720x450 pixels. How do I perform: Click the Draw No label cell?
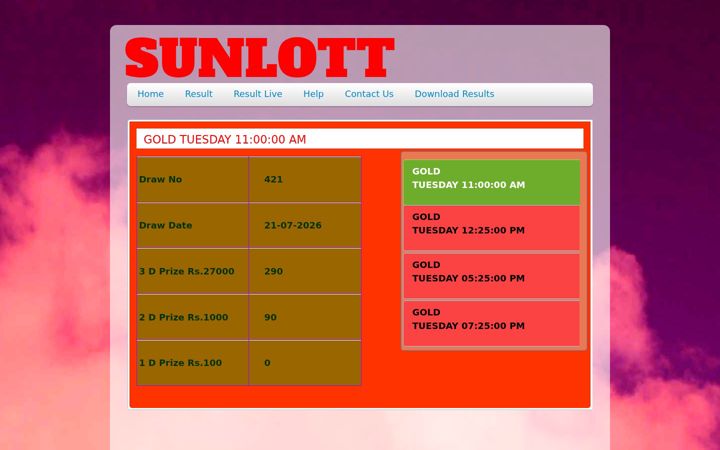[x=193, y=180]
